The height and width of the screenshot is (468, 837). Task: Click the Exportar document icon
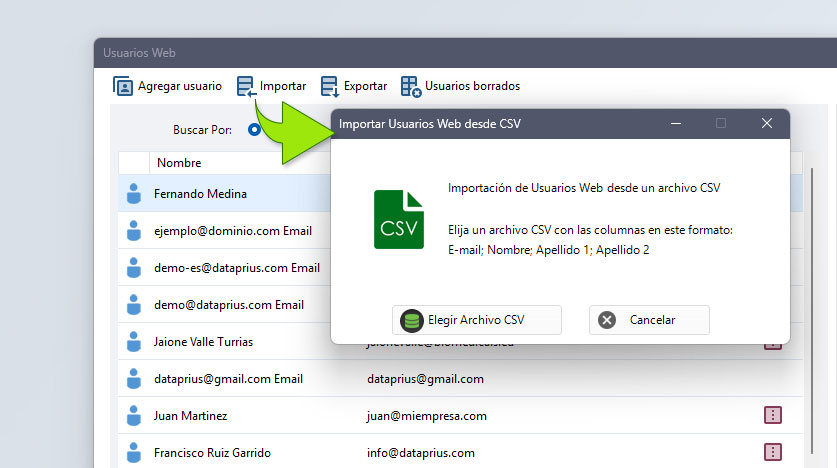(x=330, y=86)
